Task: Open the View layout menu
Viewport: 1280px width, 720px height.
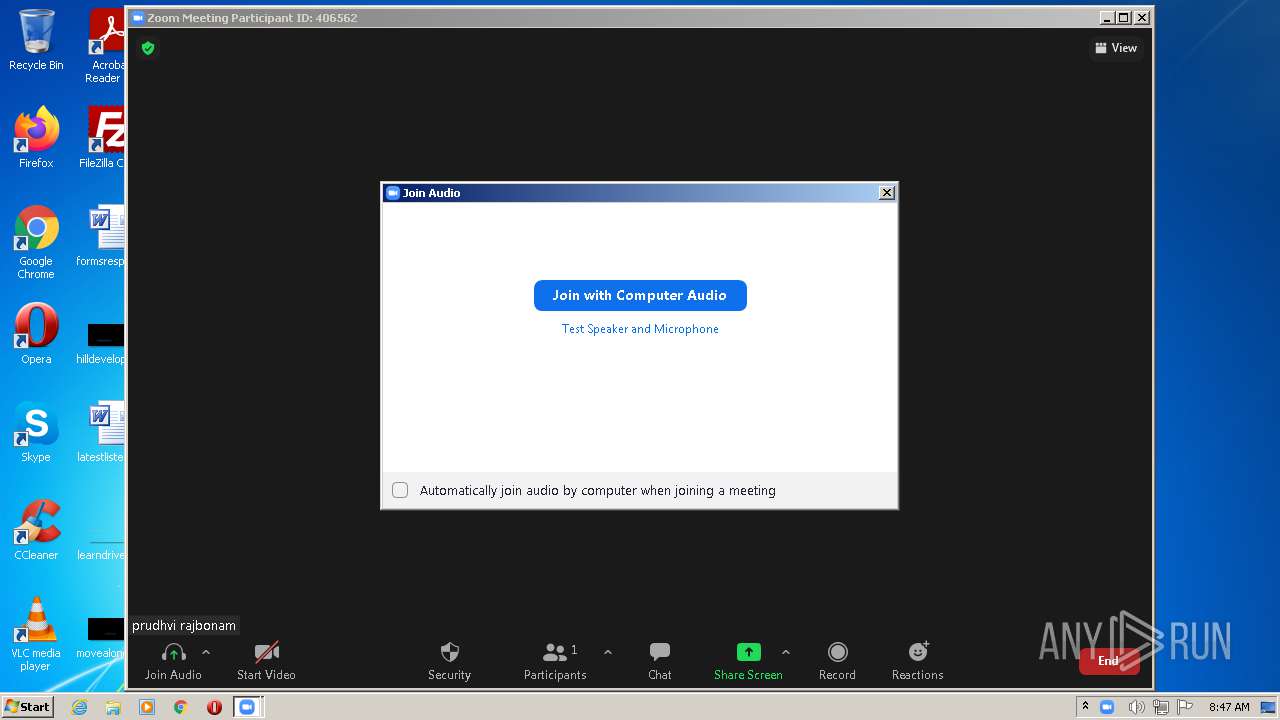Action: [1116, 48]
